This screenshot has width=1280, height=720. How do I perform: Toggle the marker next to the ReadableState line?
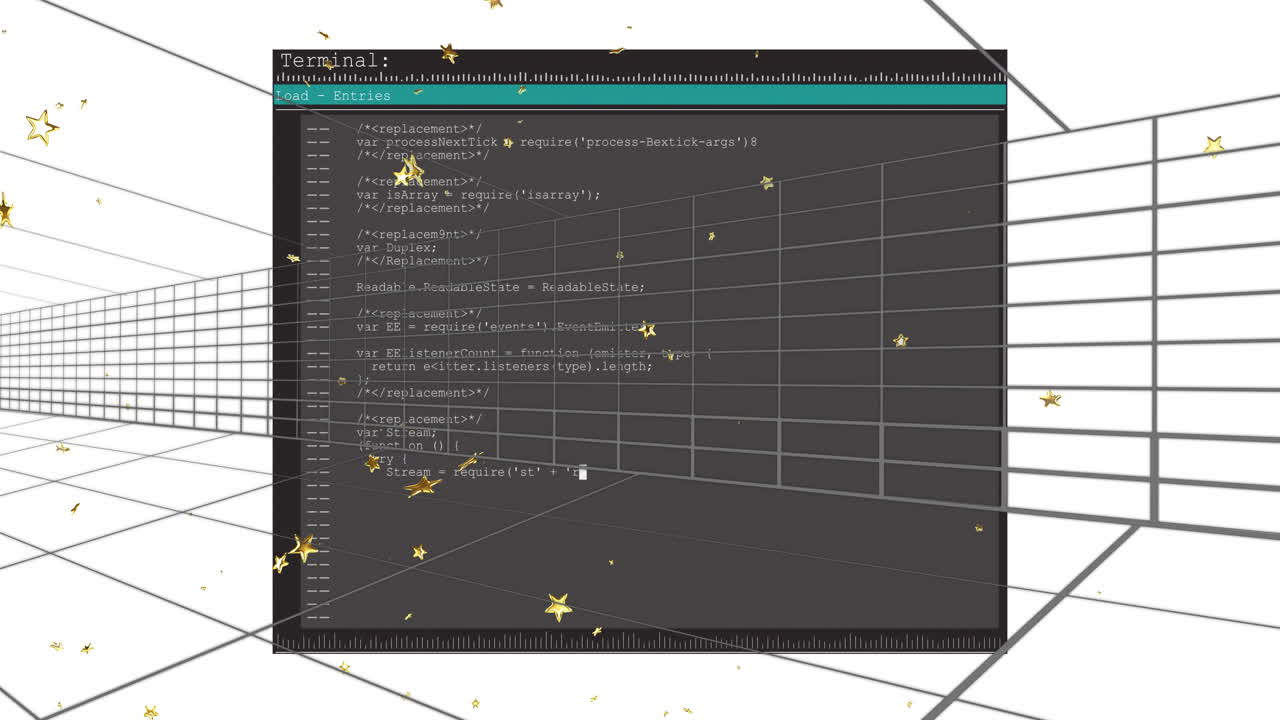point(318,287)
